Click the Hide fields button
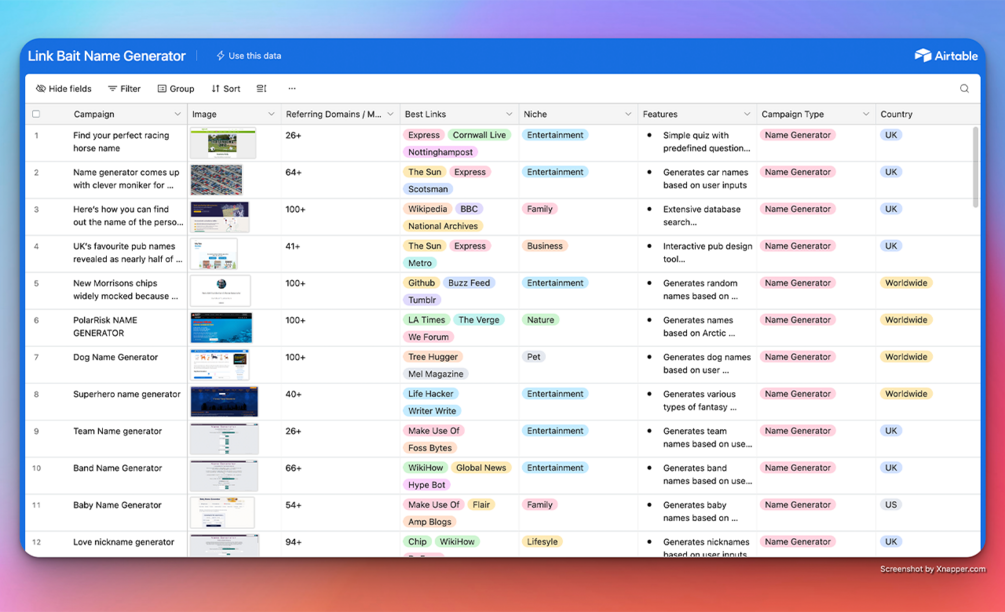This screenshot has width=1005, height=612. (63, 88)
